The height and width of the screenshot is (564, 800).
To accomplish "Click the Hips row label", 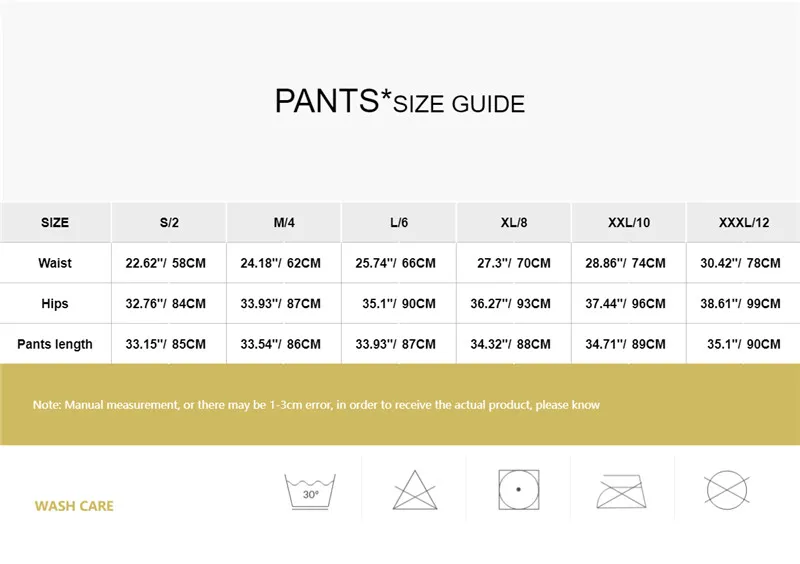I will 55,303.
